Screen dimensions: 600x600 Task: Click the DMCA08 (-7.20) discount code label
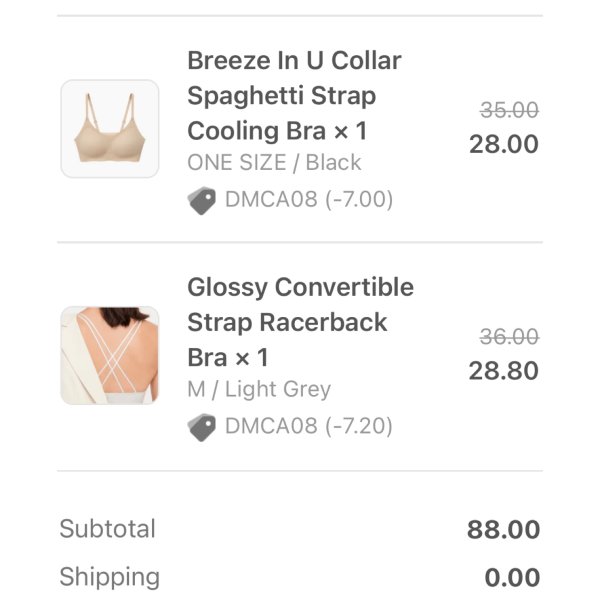[309, 427]
